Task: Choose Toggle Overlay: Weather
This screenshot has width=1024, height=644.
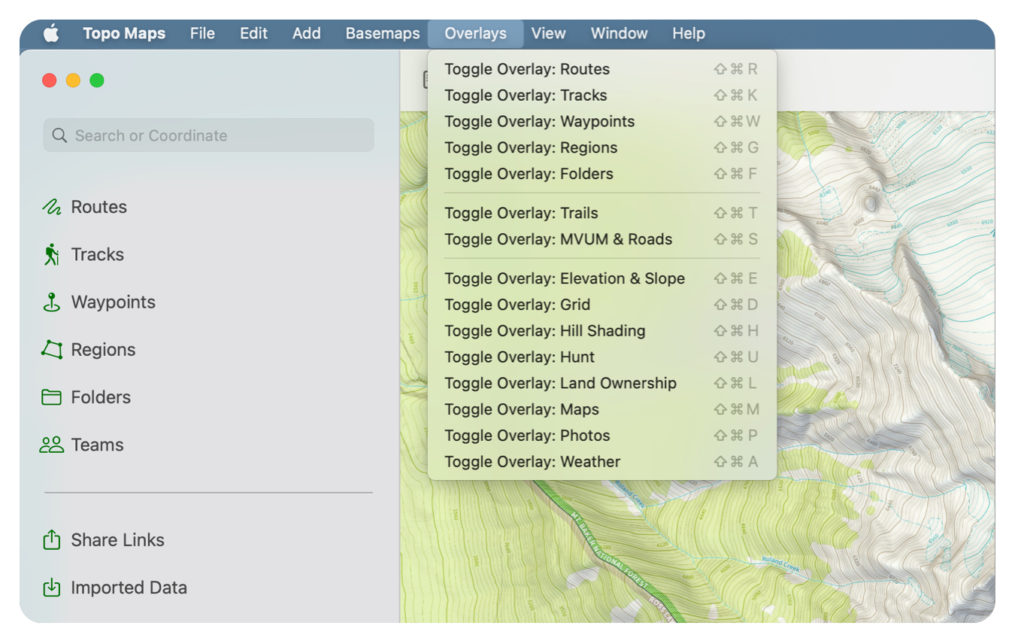Action: click(601, 461)
